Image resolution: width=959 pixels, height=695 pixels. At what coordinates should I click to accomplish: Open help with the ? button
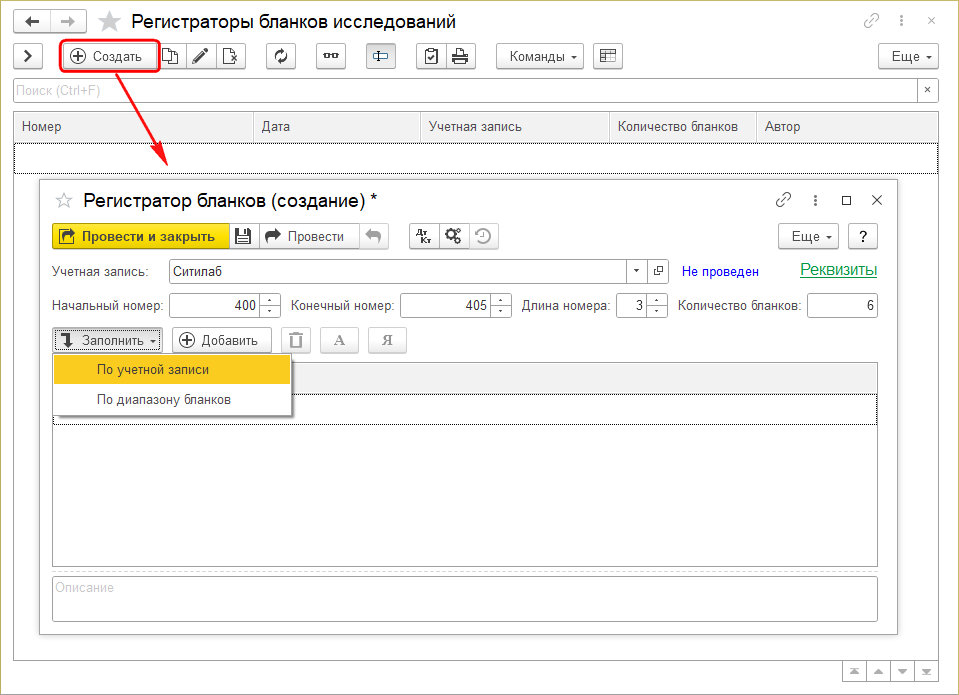coord(863,236)
